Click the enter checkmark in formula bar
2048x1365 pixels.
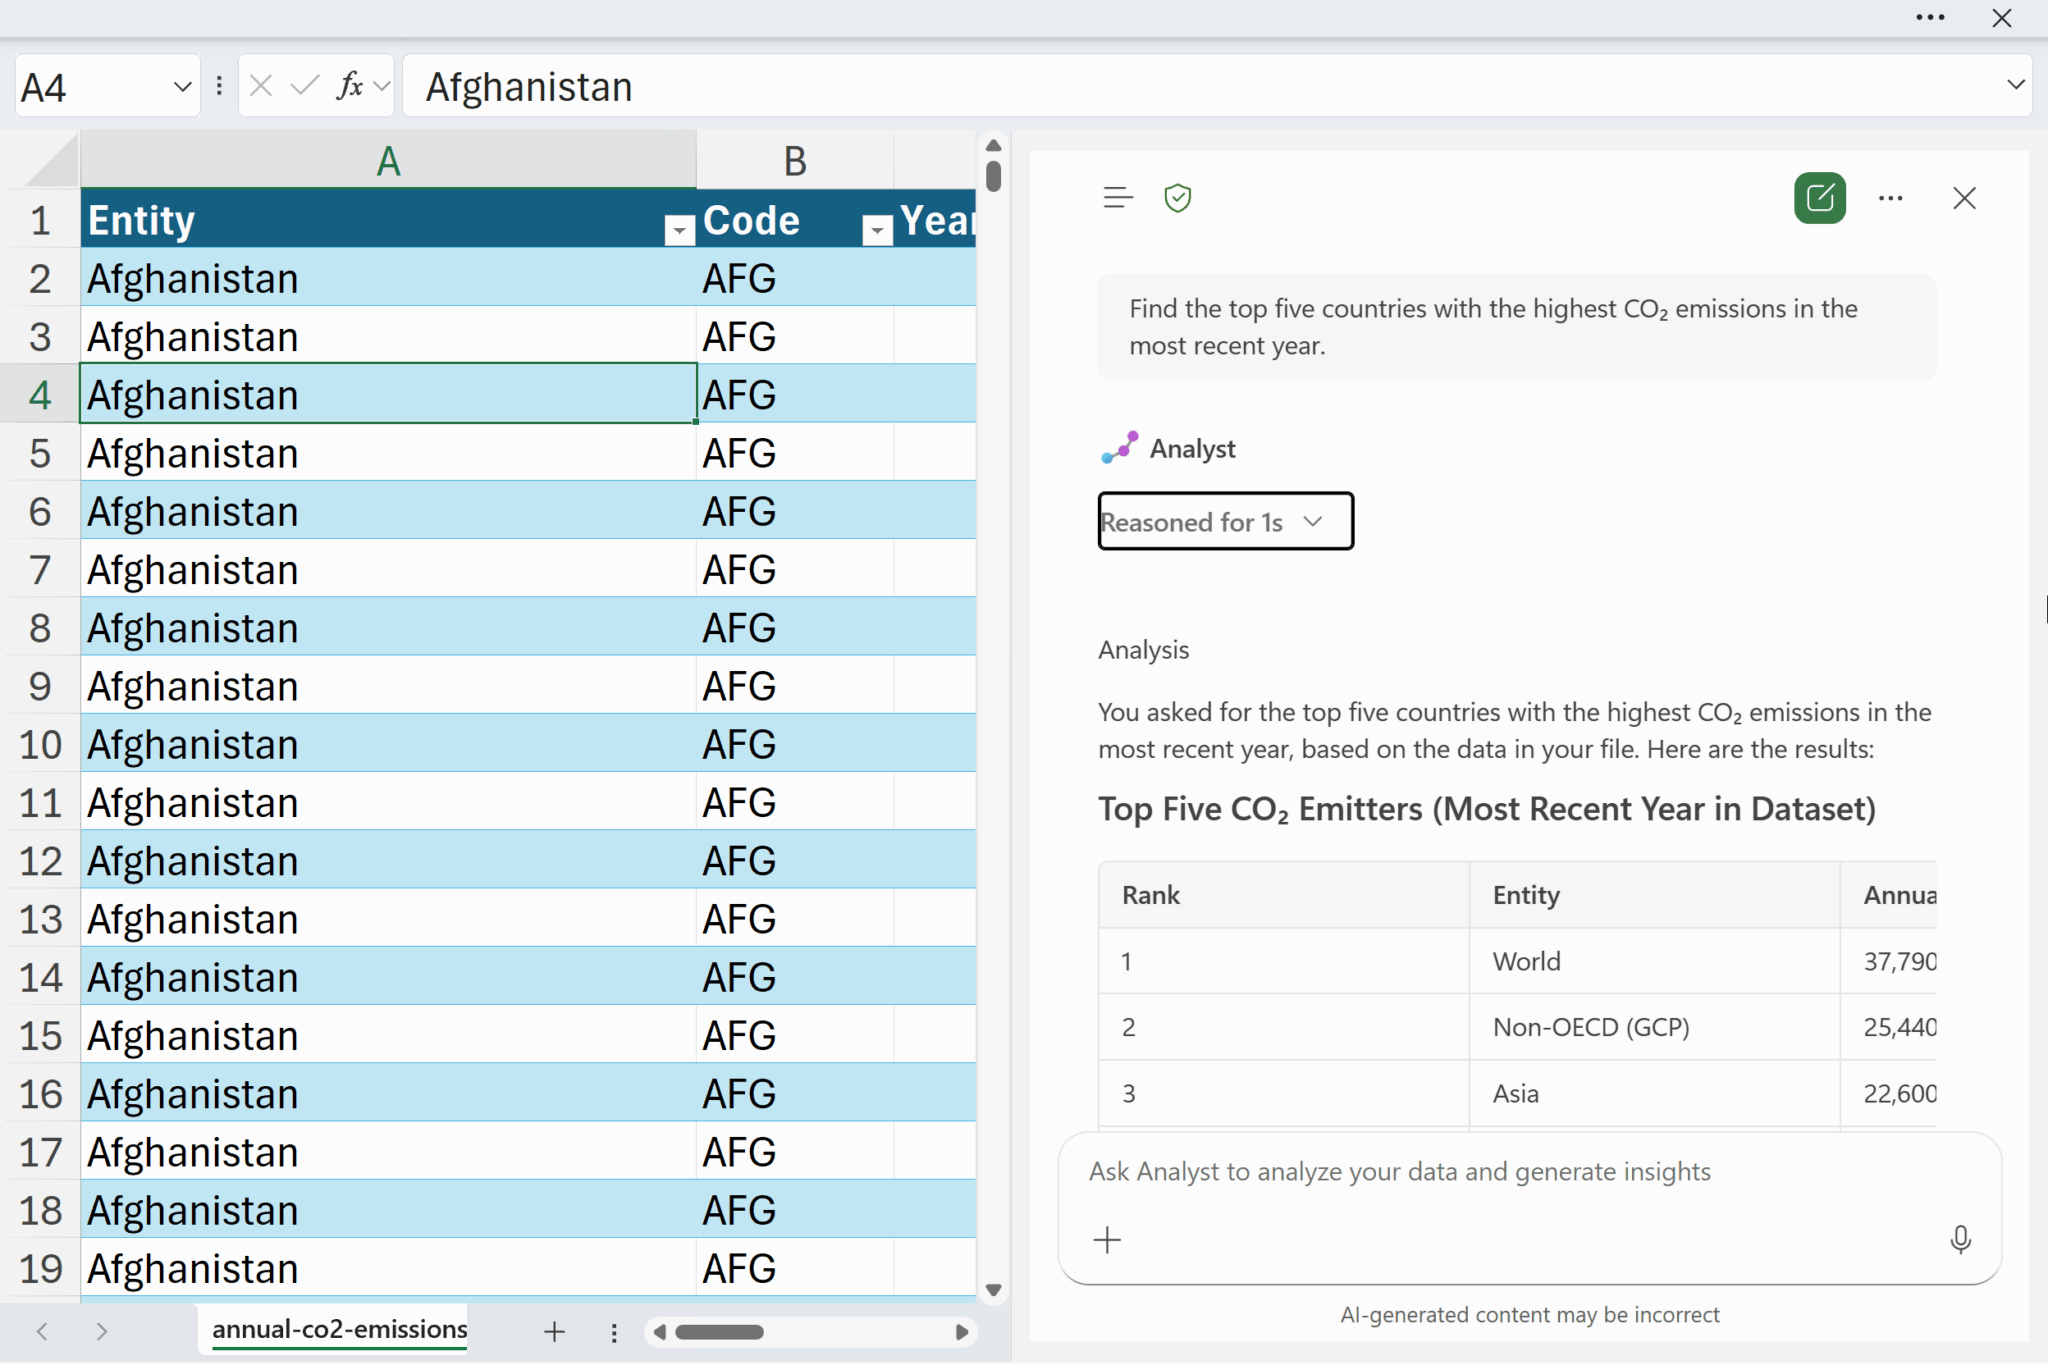(x=304, y=86)
